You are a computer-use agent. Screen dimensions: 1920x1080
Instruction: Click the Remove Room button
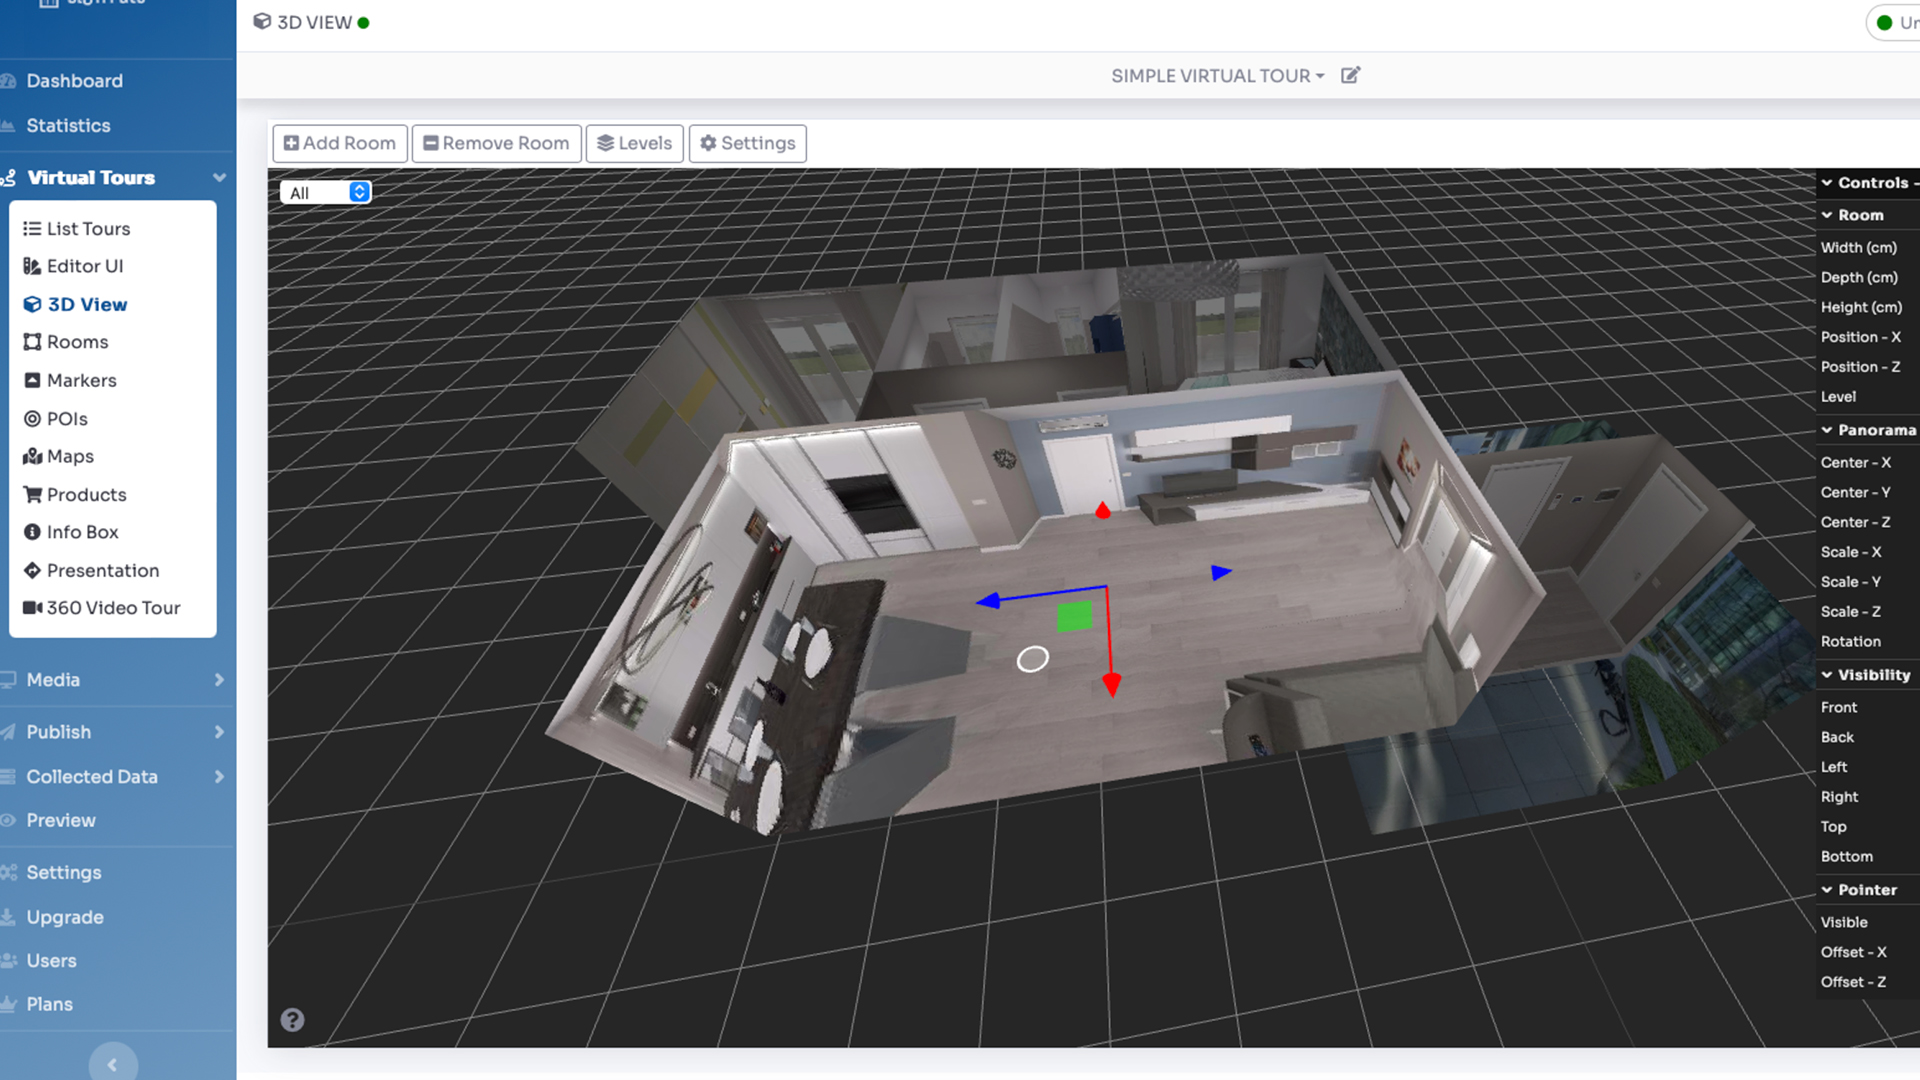496,143
